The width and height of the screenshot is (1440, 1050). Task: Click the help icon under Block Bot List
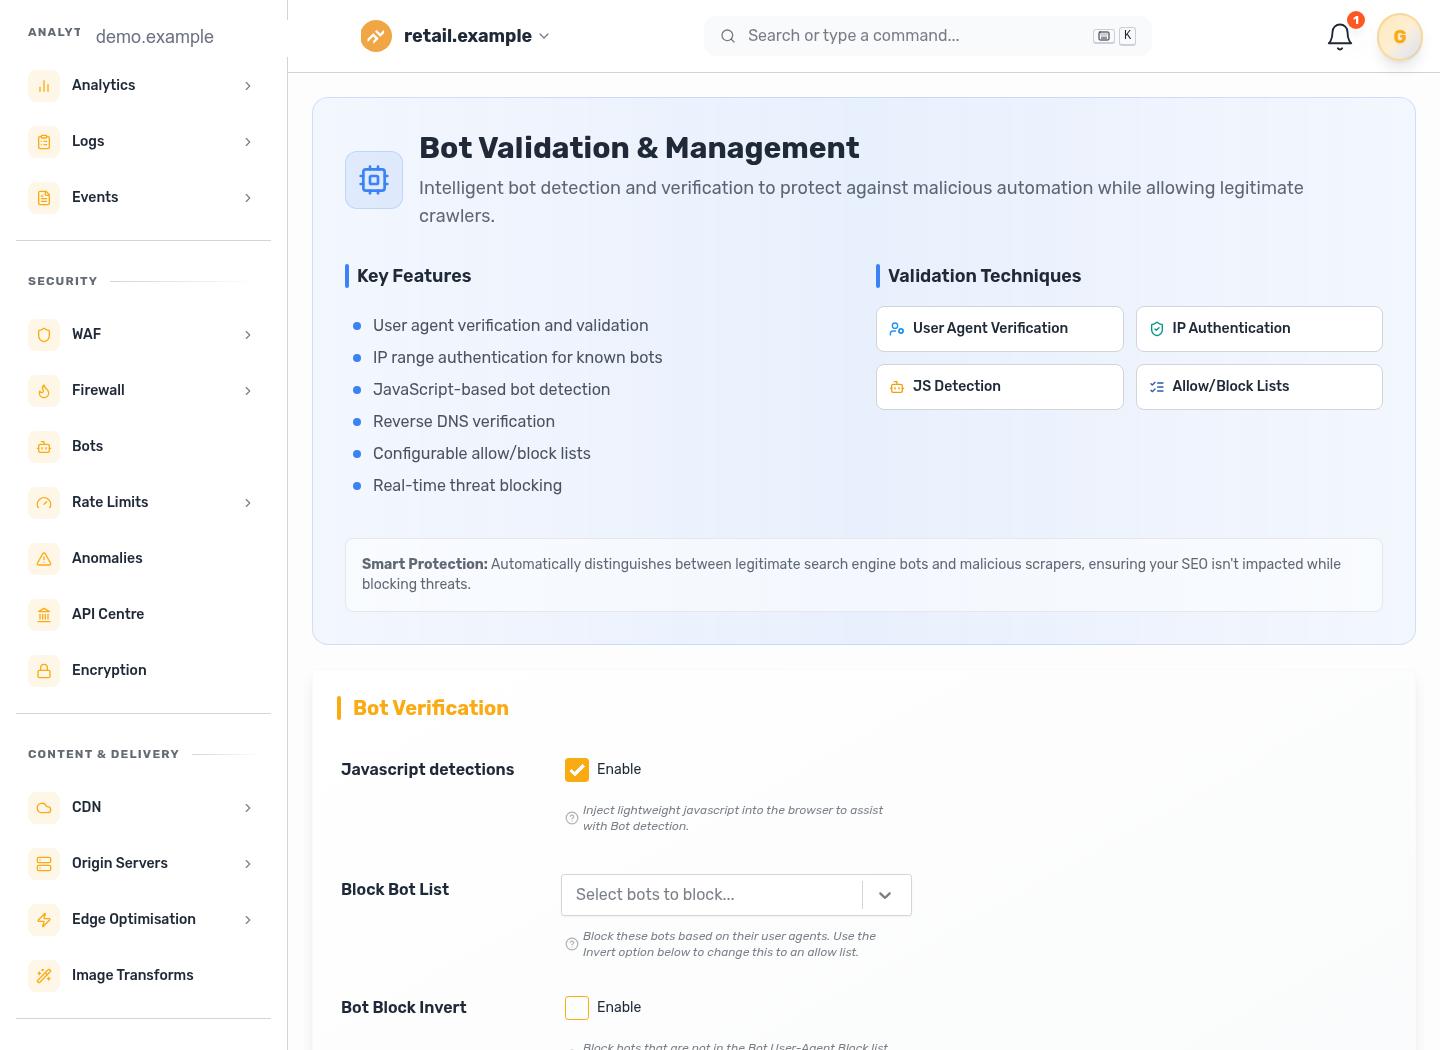[572, 944]
